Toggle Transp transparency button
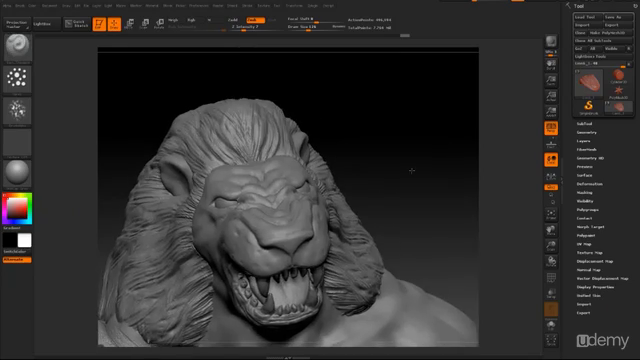This screenshot has height=360, width=640. pos(551,293)
